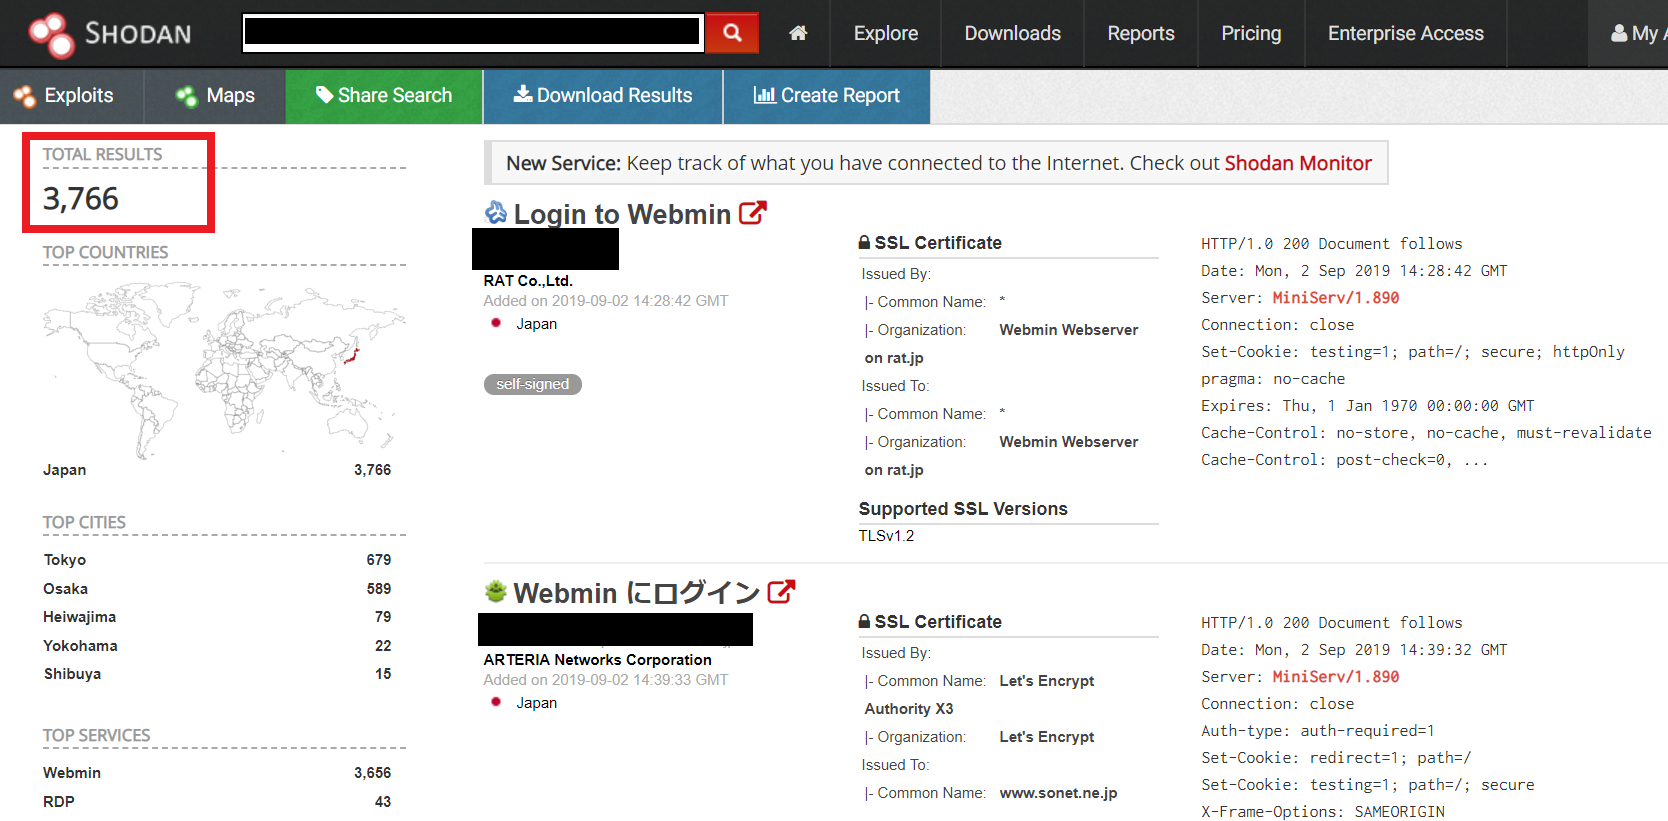1668x821 pixels.
Task: Click the red search magnifier button
Action: 732,33
